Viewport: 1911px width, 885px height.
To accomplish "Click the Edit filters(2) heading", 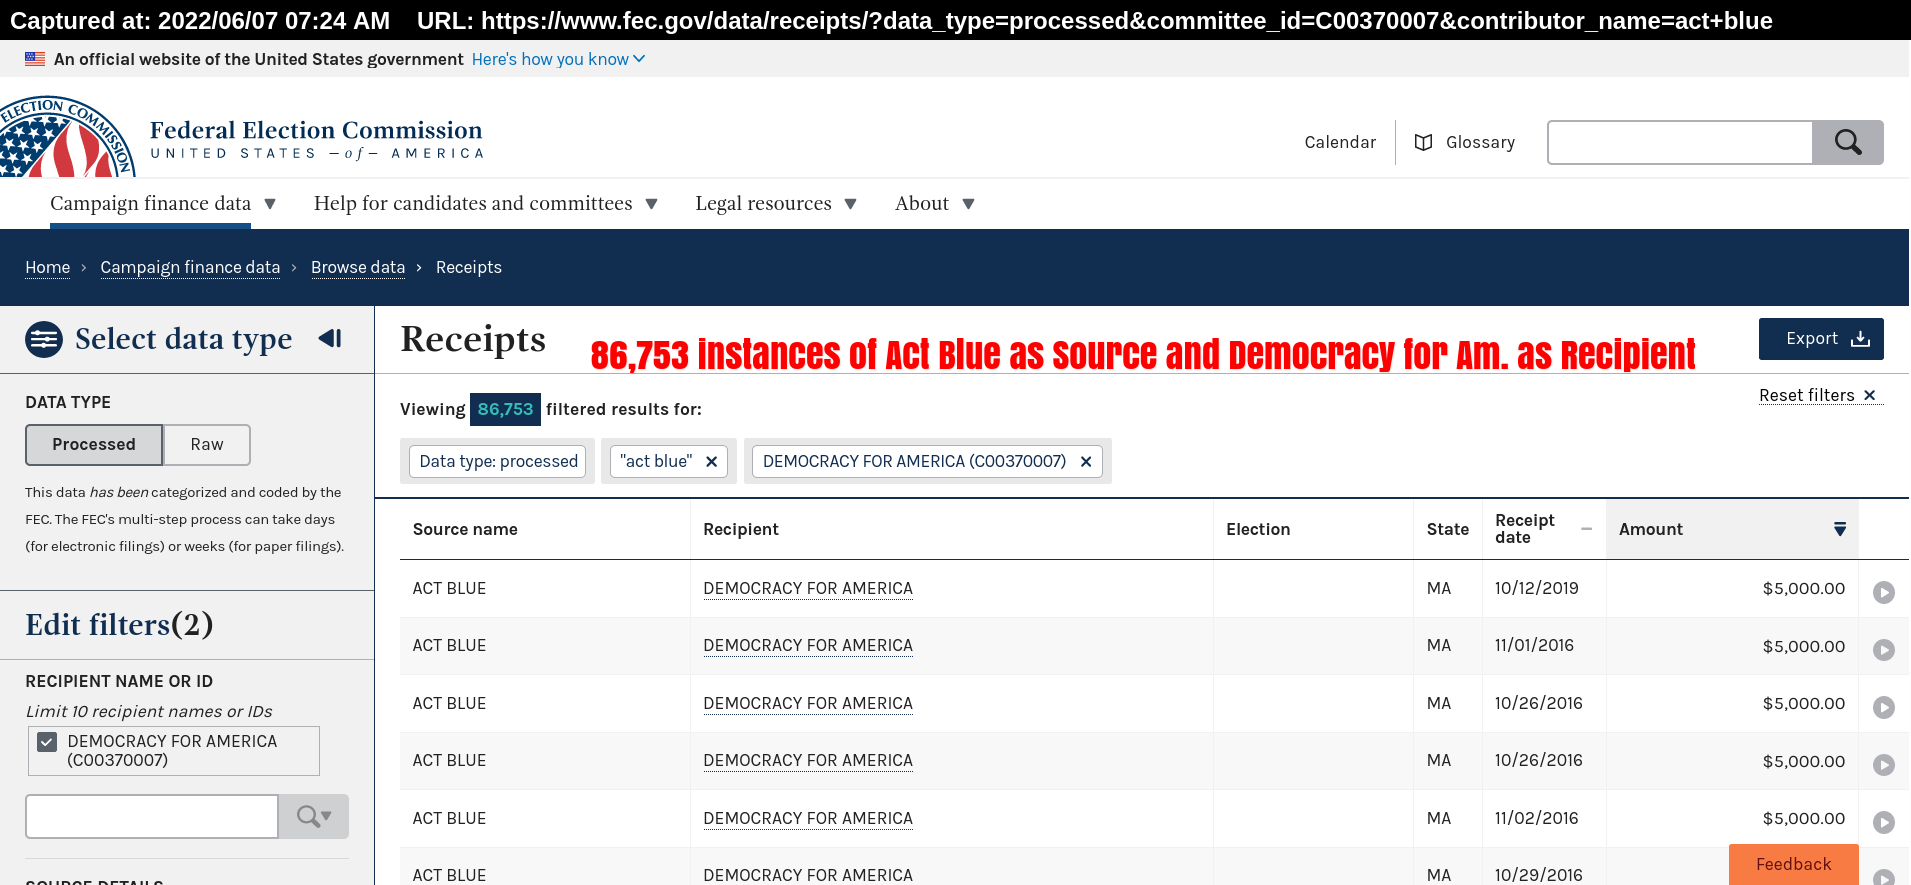I will 119,625.
